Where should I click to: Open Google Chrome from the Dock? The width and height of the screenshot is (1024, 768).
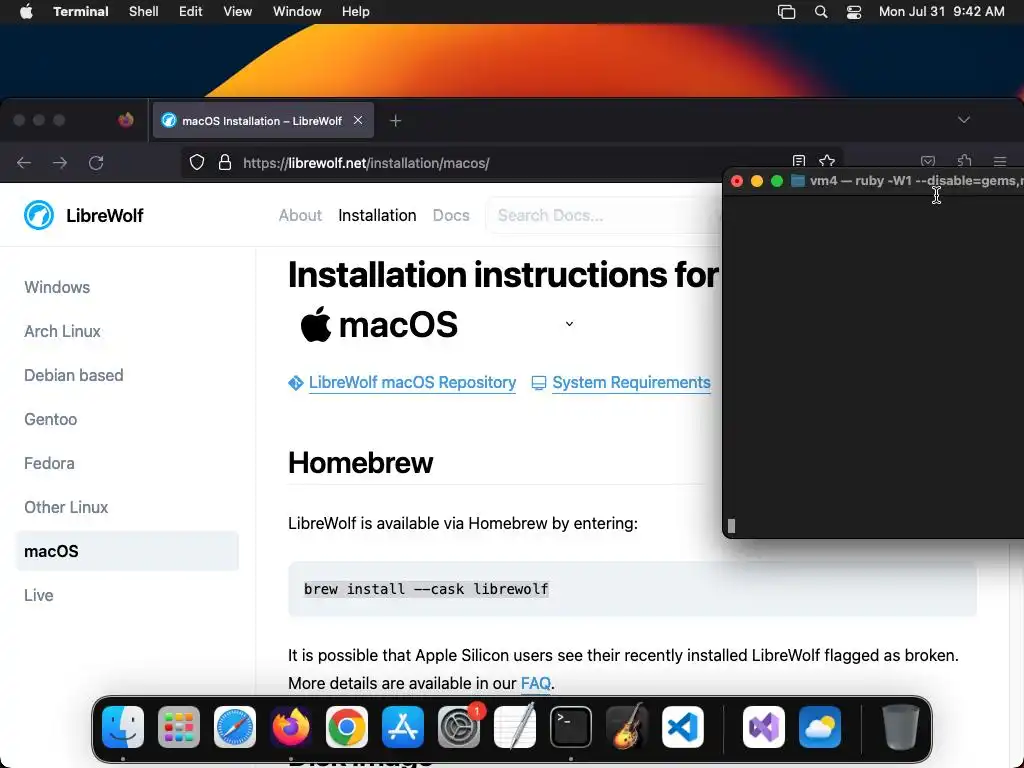347,727
